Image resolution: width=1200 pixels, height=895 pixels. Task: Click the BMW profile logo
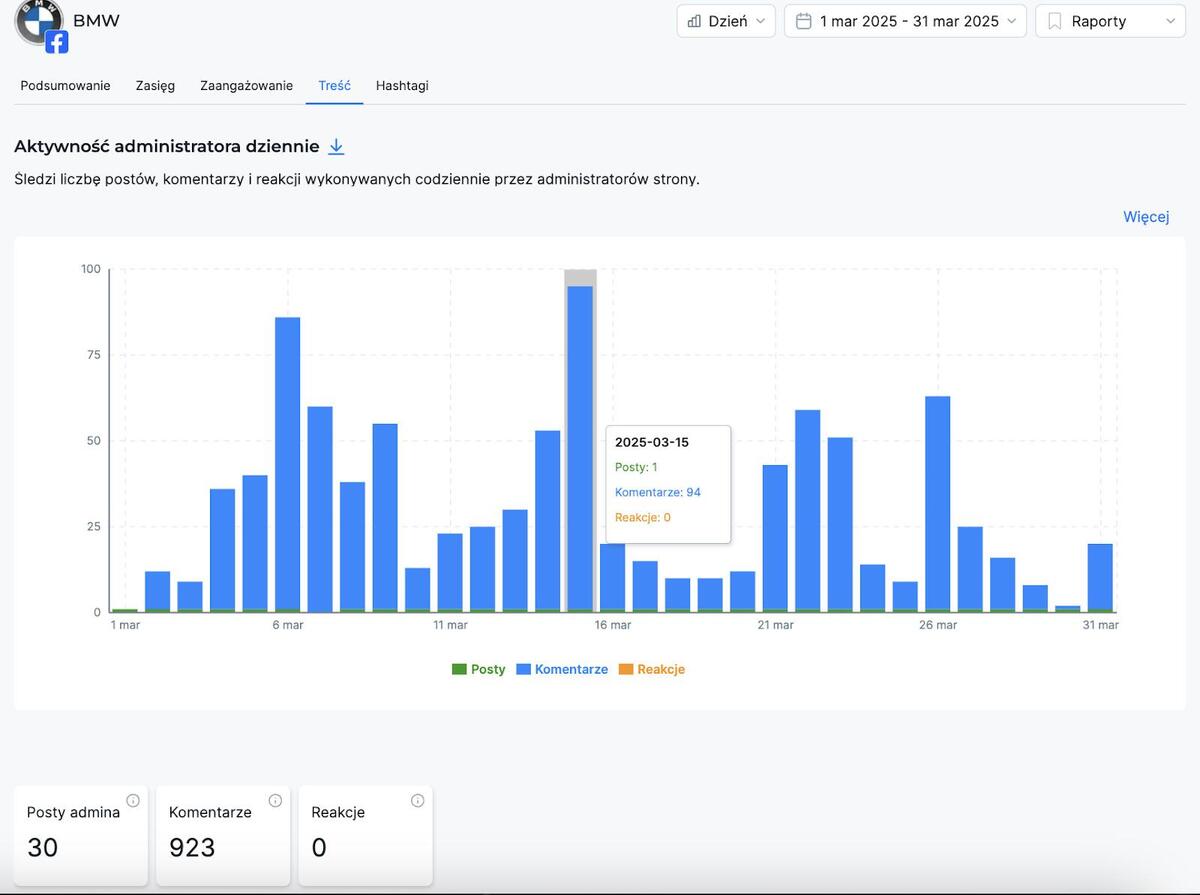[x=39, y=21]
